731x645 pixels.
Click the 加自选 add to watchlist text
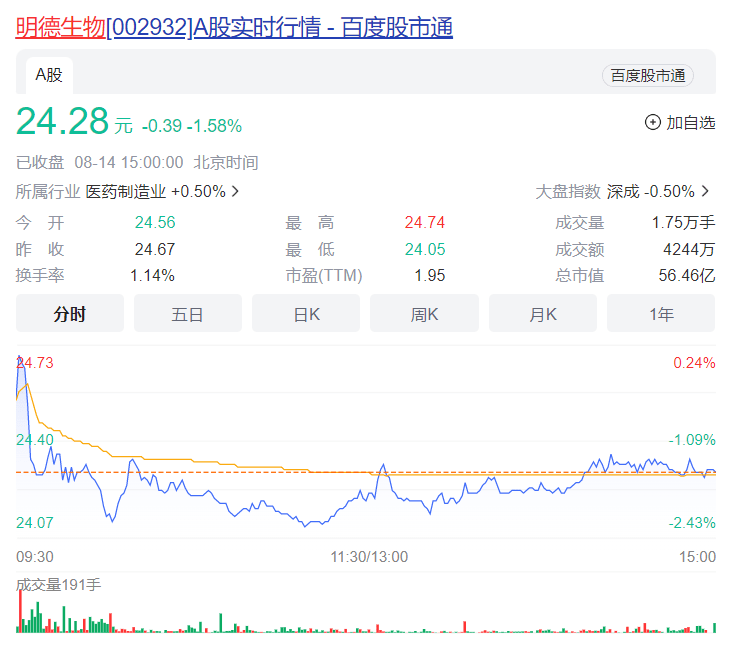(691, 123)
